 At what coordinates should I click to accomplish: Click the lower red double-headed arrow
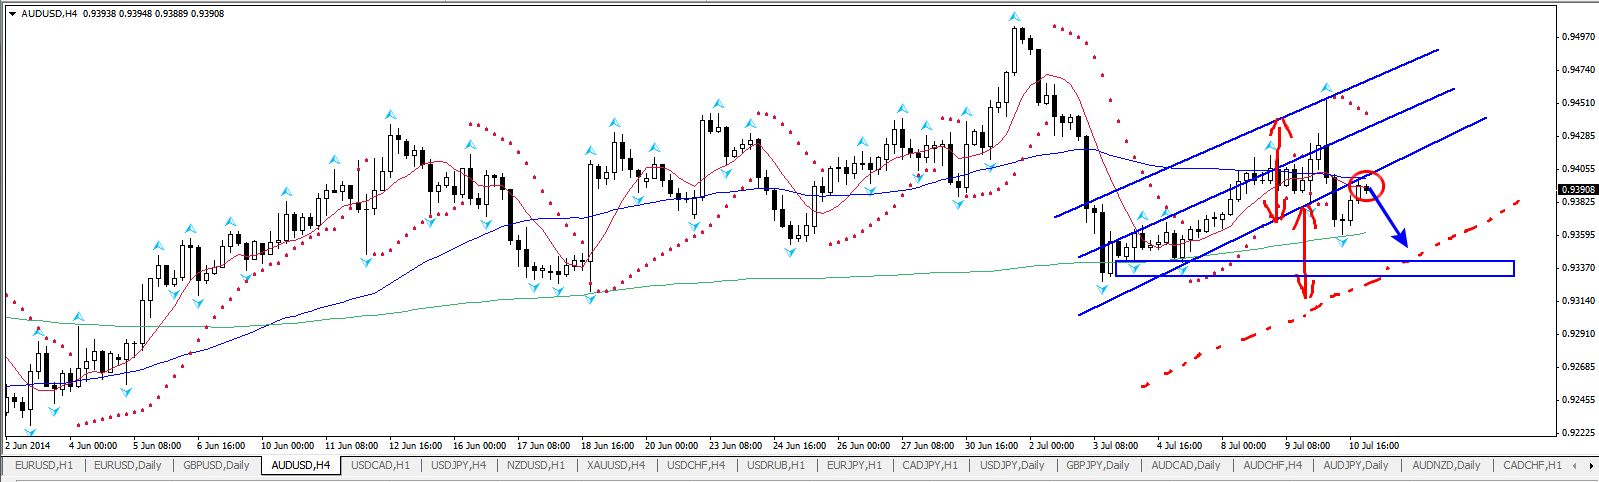tap(1304, 265)
